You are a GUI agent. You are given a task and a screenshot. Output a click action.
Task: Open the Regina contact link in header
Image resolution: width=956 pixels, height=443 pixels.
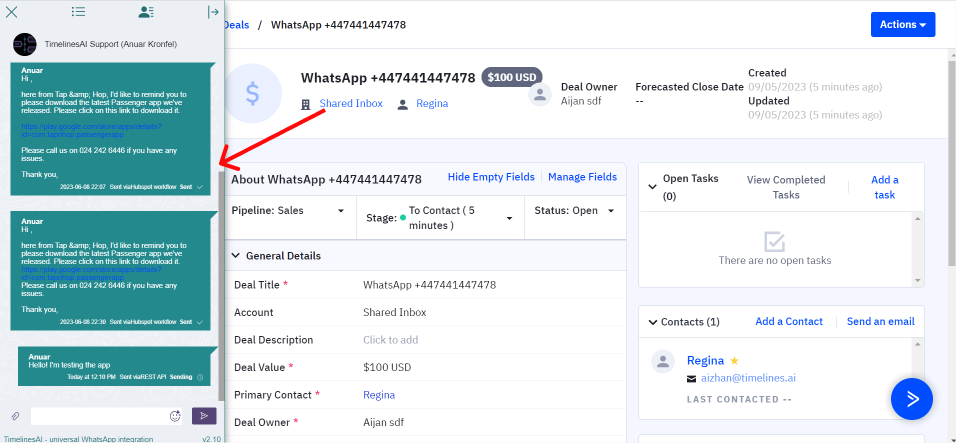tap(432, 104)
